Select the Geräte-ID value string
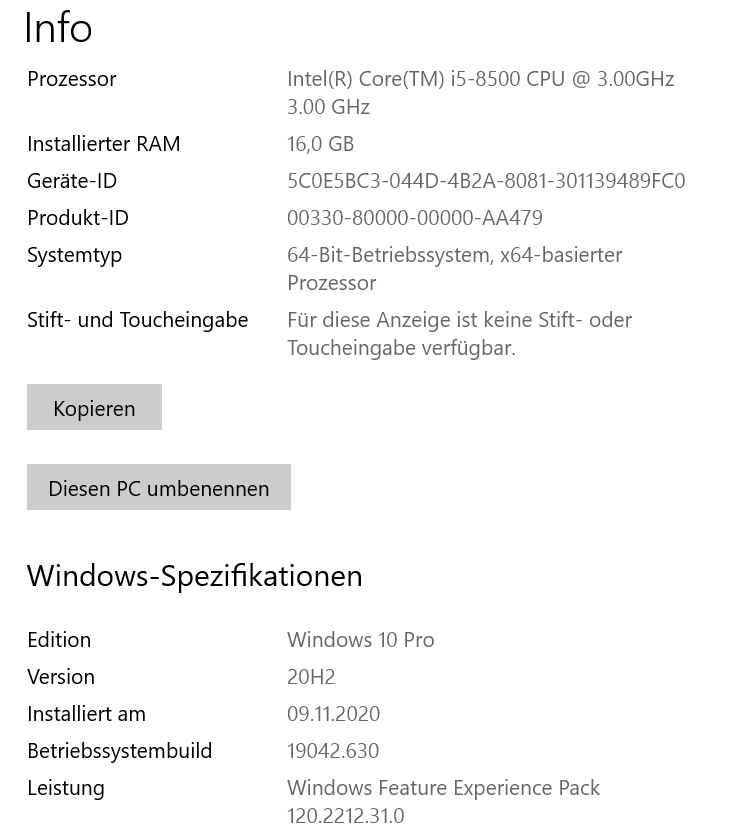 click(x=485, y=181)
